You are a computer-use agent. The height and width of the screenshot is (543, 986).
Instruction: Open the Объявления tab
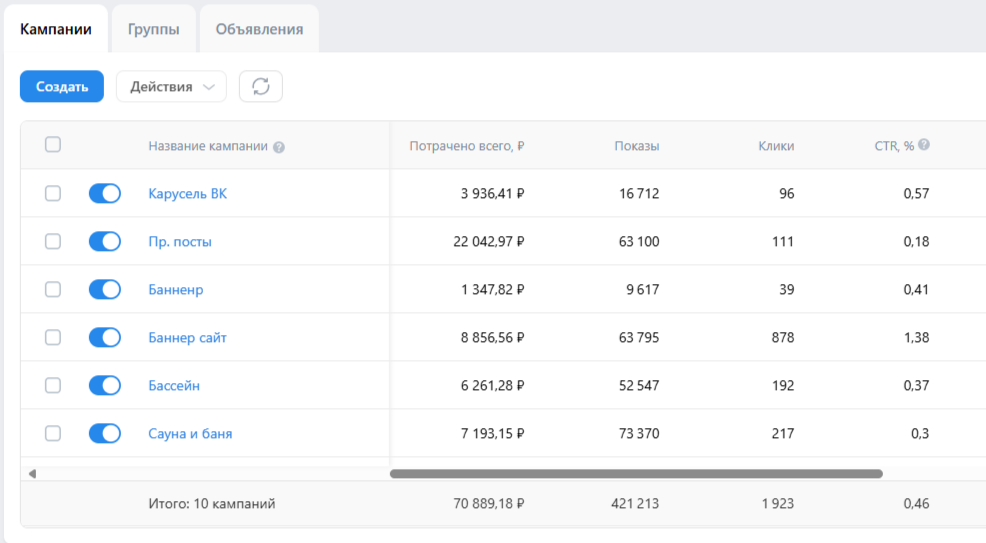(259, 29)
